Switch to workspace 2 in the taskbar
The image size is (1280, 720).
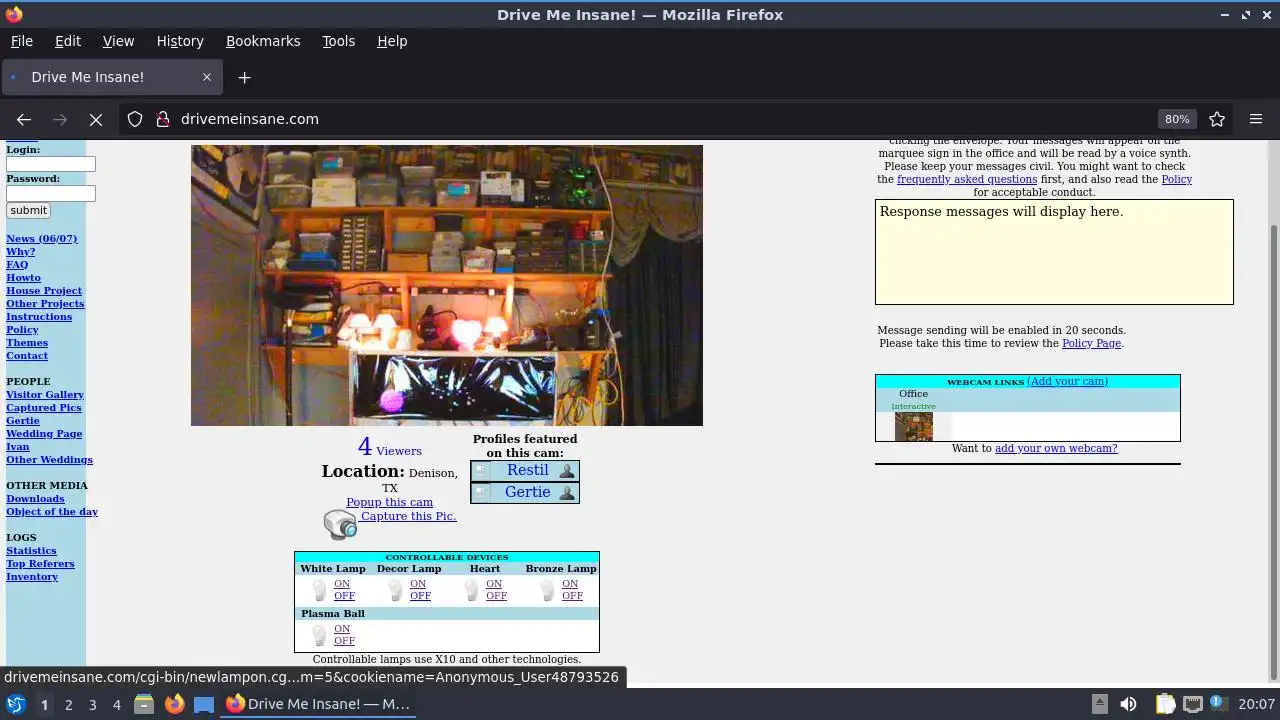[x=68, y=705]
